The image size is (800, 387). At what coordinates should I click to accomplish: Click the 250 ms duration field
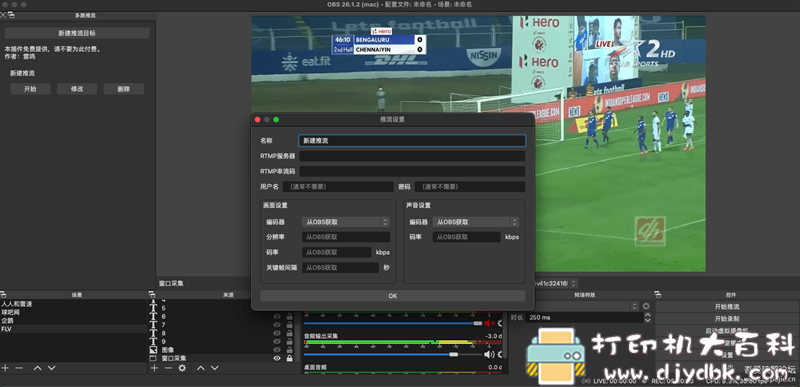(x=584, y=317)
